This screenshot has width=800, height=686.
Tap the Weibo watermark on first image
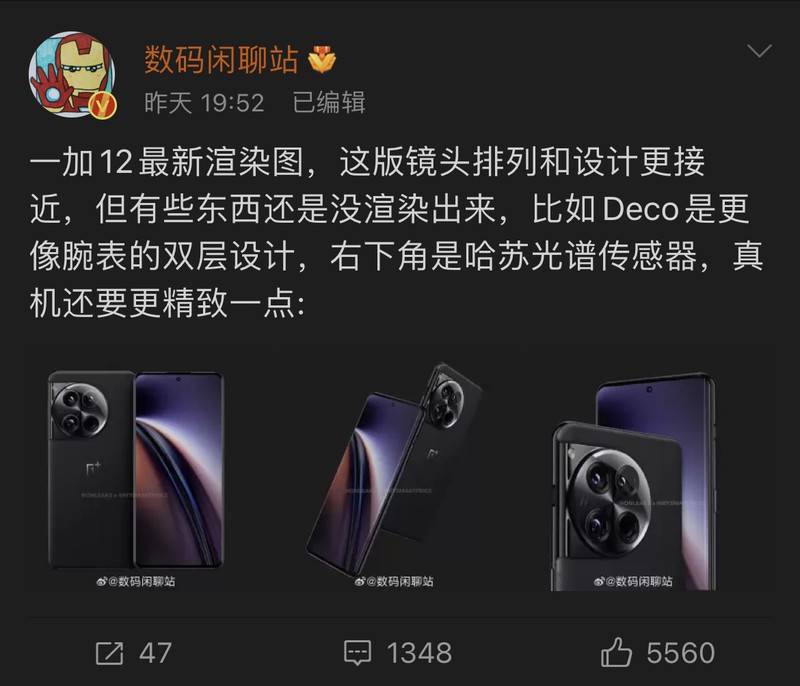click(136, 581)
